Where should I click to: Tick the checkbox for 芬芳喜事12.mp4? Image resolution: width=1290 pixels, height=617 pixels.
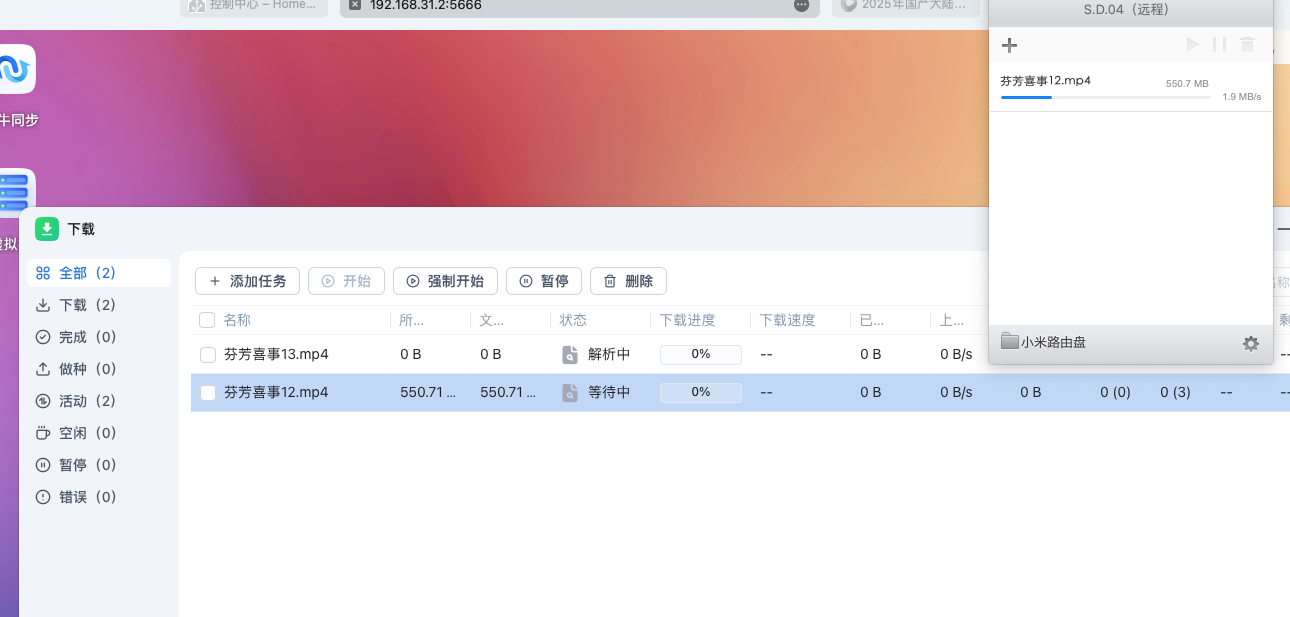point(208,392)
